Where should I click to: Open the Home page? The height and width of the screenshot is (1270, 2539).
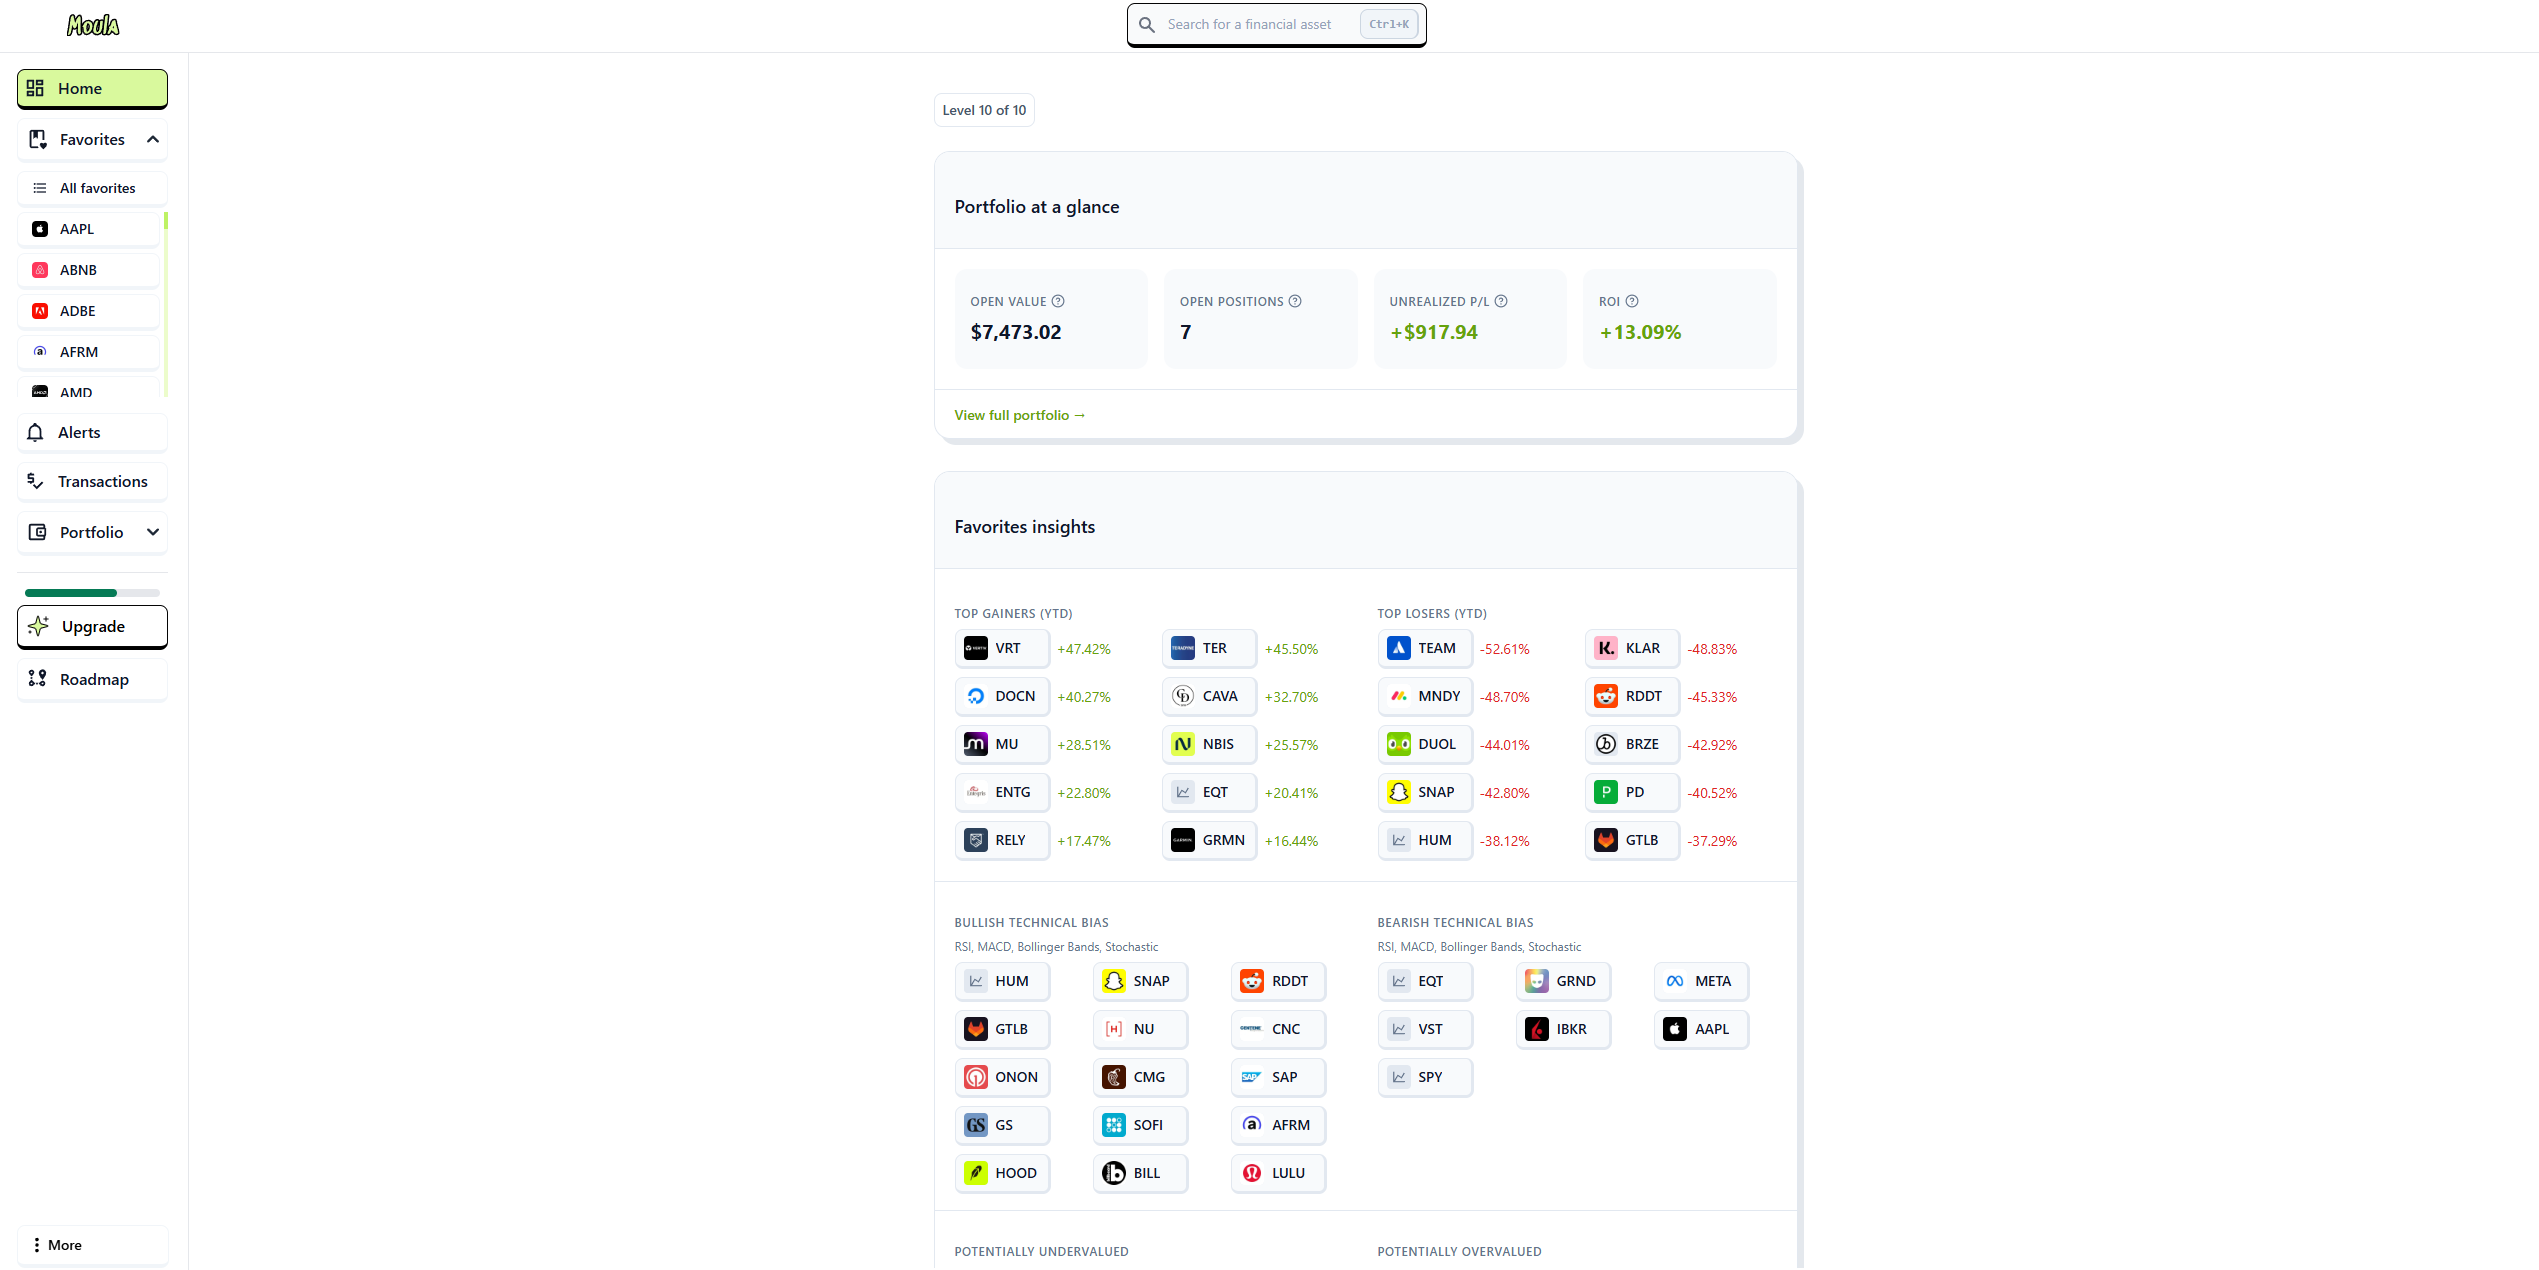coord(92,88)
